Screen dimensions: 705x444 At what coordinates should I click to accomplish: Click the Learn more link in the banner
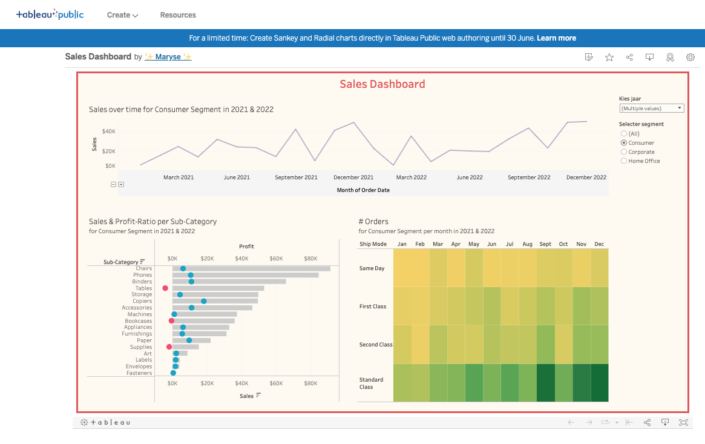tap(556, 38)
